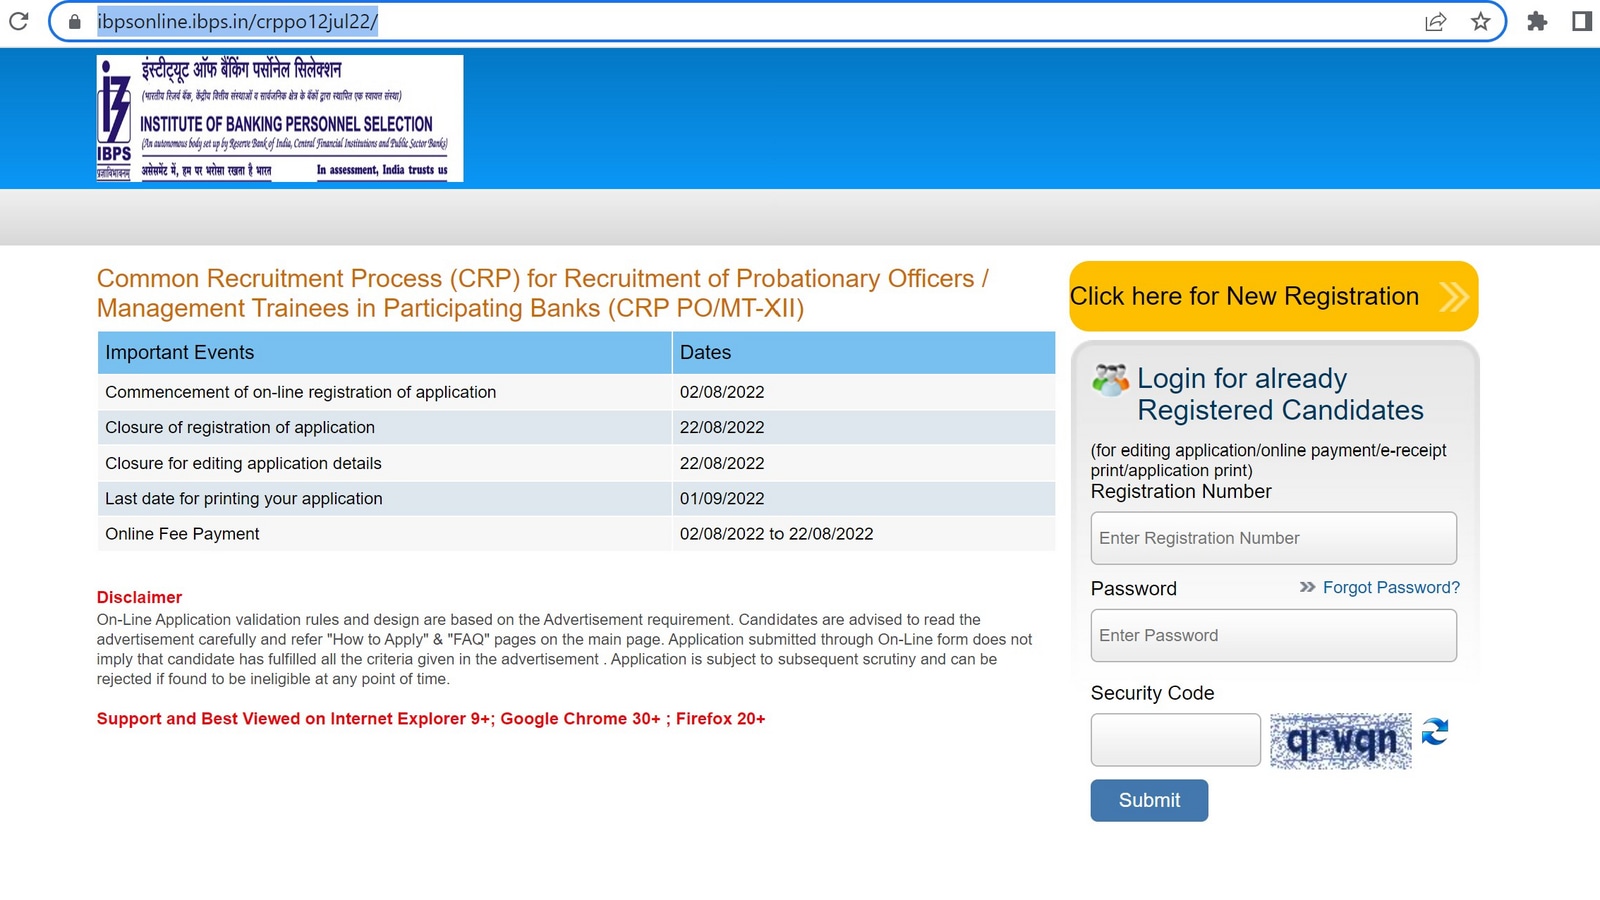The width and height of the screenshot is (1600, 900).
Task: Submit the login form
Action: click(1149, 800)
